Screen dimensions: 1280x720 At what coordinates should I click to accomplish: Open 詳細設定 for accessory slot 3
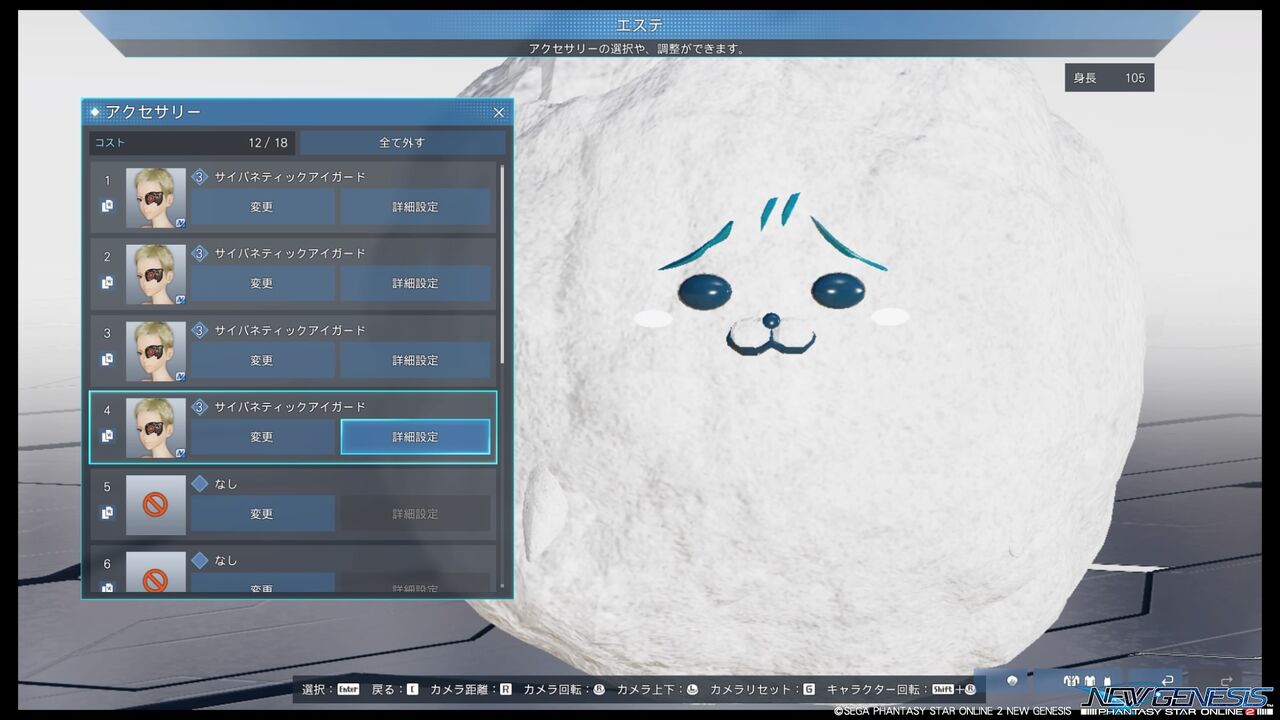click(x=415, y=360)
